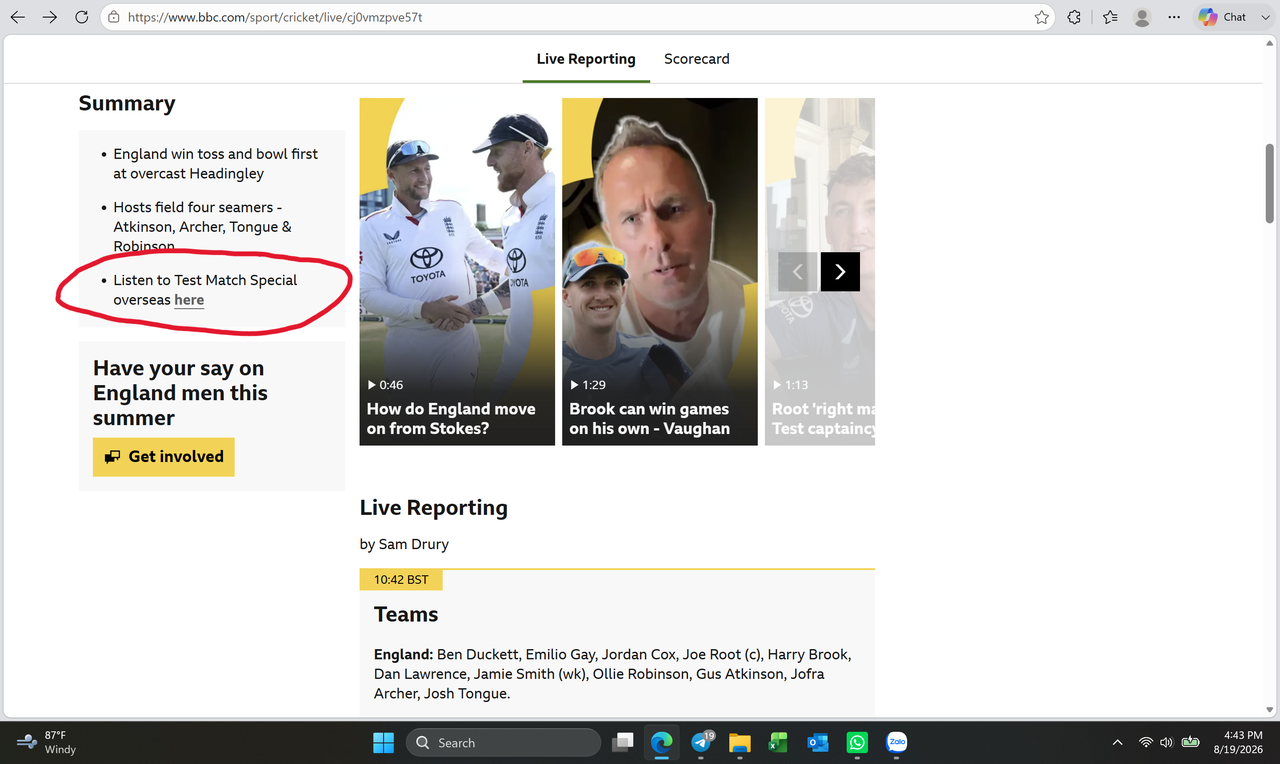Click 'Hosts field four seamers' summary text
Screen dimensions: 1280x764
[203, 227]
